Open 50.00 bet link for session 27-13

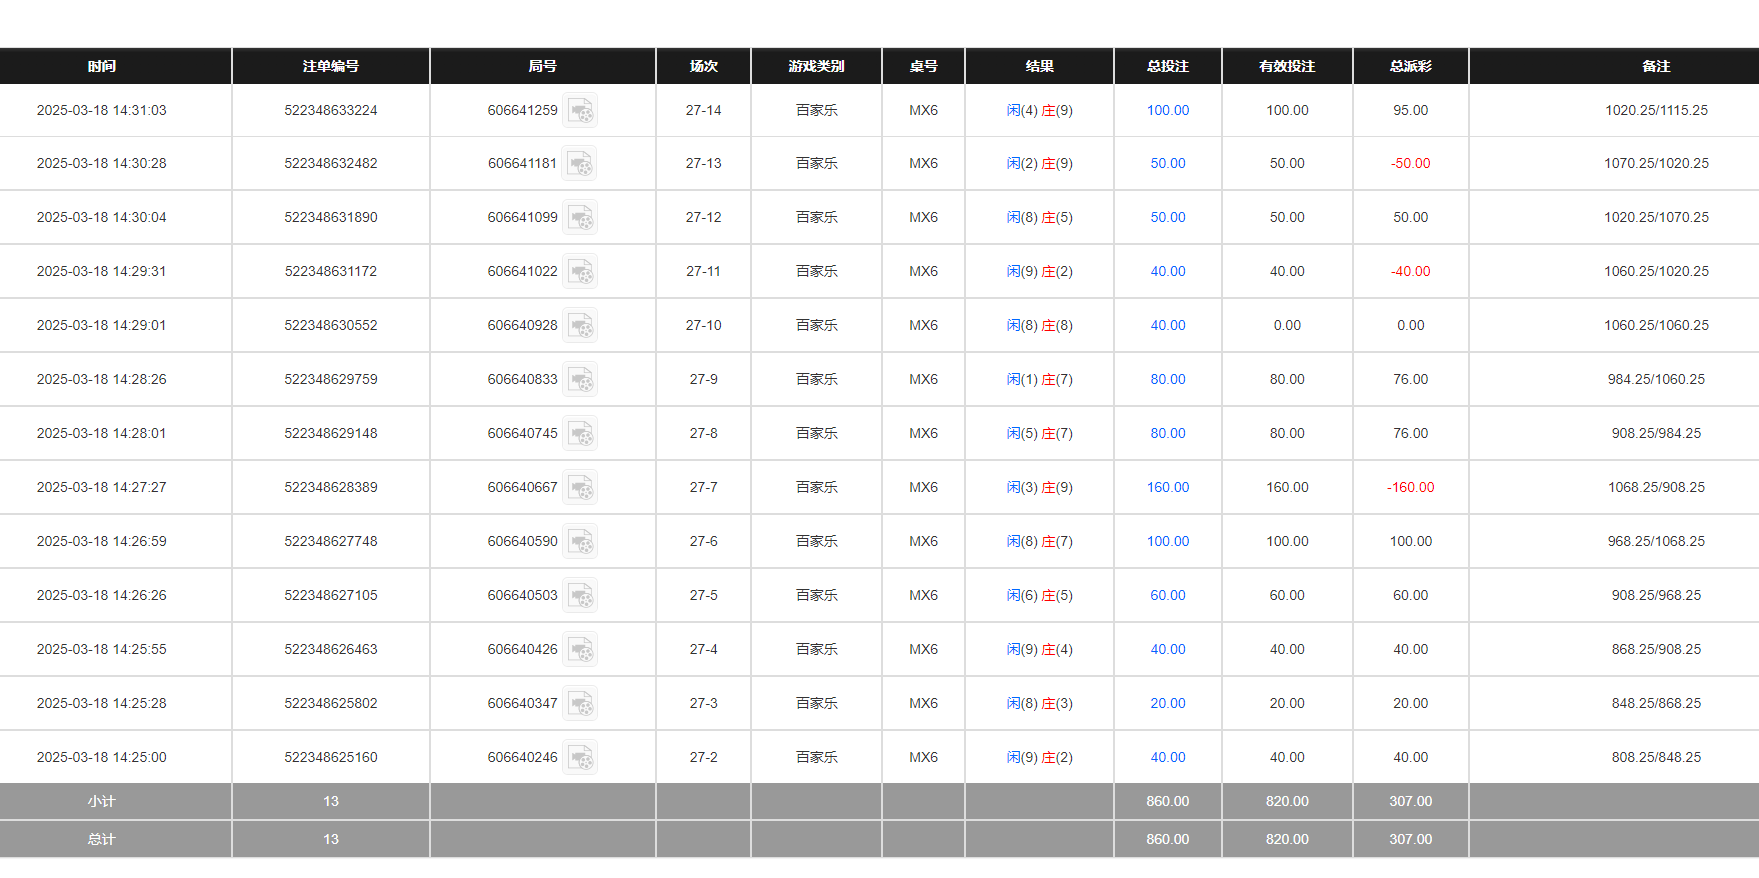[x=1167, y=163]
